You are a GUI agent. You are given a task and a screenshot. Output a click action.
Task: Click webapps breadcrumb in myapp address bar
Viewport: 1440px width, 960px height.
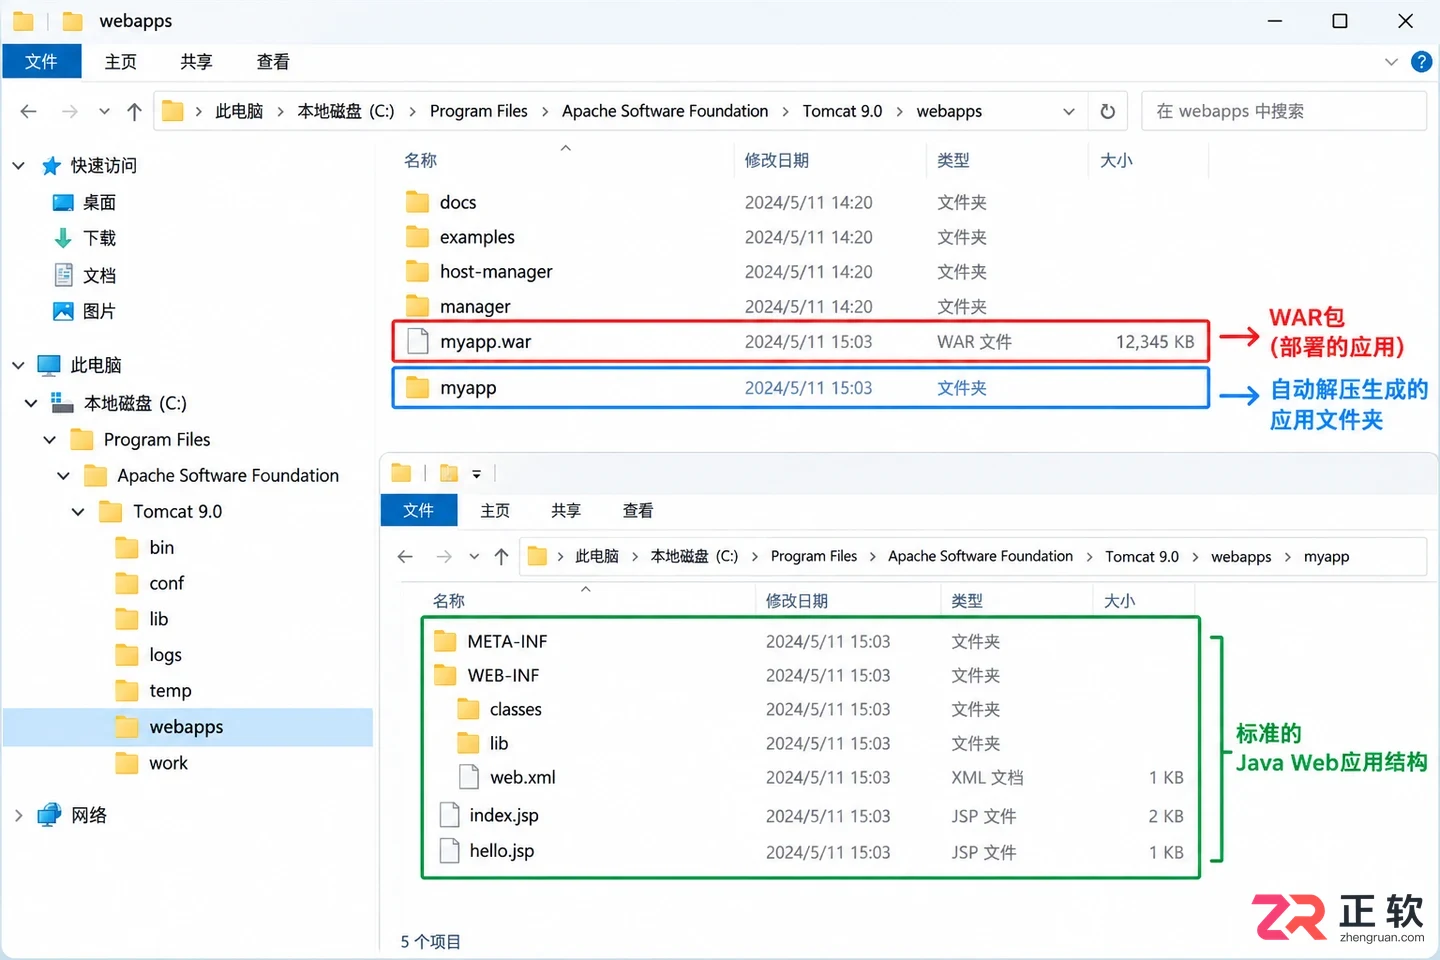click(1241, 556)
